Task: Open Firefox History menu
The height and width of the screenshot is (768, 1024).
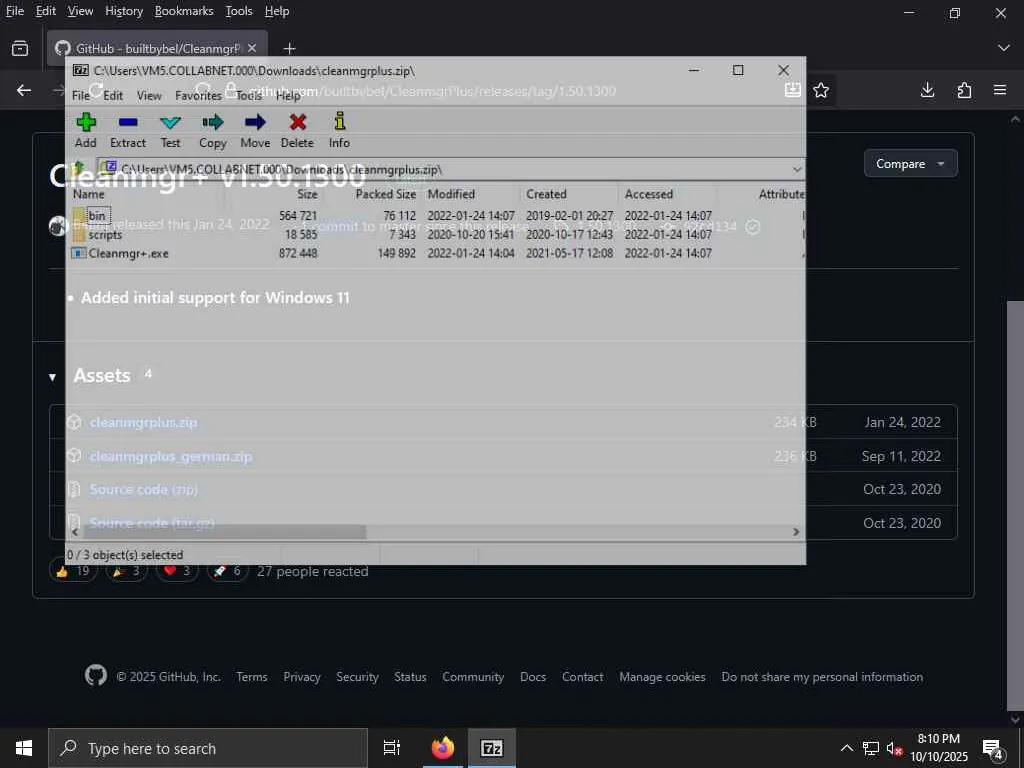Action: pos(123,11)
